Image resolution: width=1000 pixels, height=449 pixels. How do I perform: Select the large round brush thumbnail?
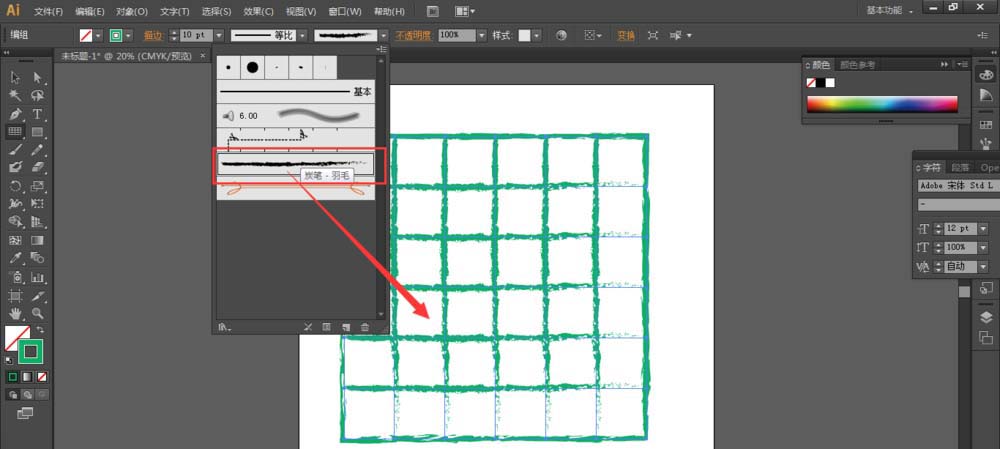(253, 67)
